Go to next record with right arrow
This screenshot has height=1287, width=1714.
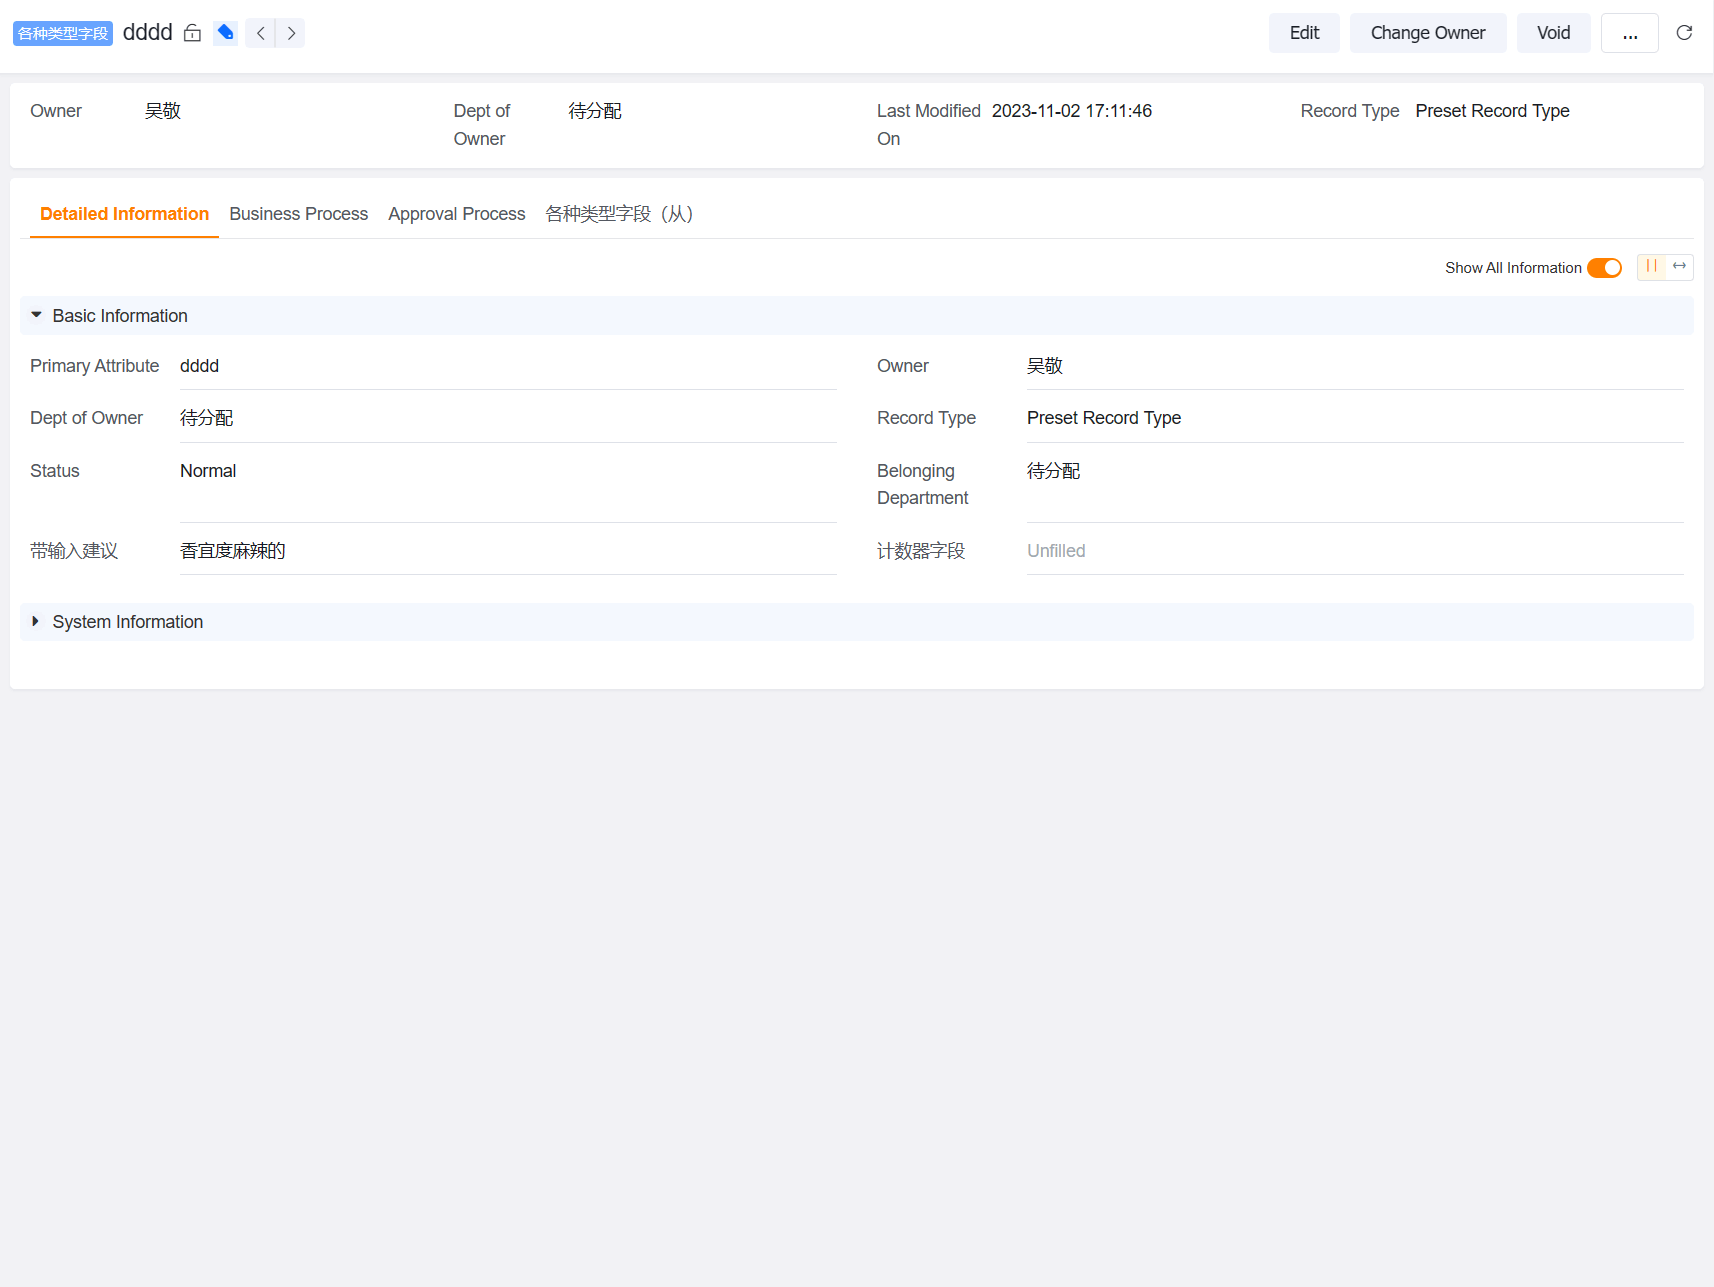tap(291, 33)
